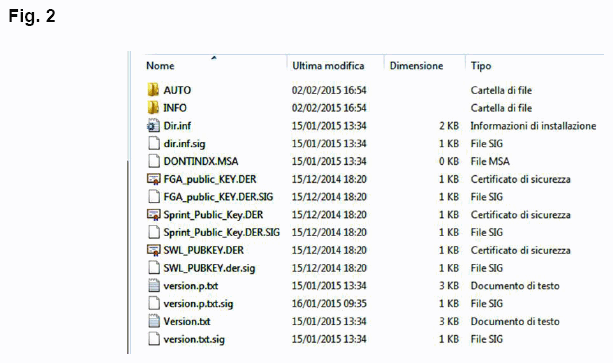Click the 16/01/2015 09:35 modified date
613x363 pixels.
pos(329,304)
